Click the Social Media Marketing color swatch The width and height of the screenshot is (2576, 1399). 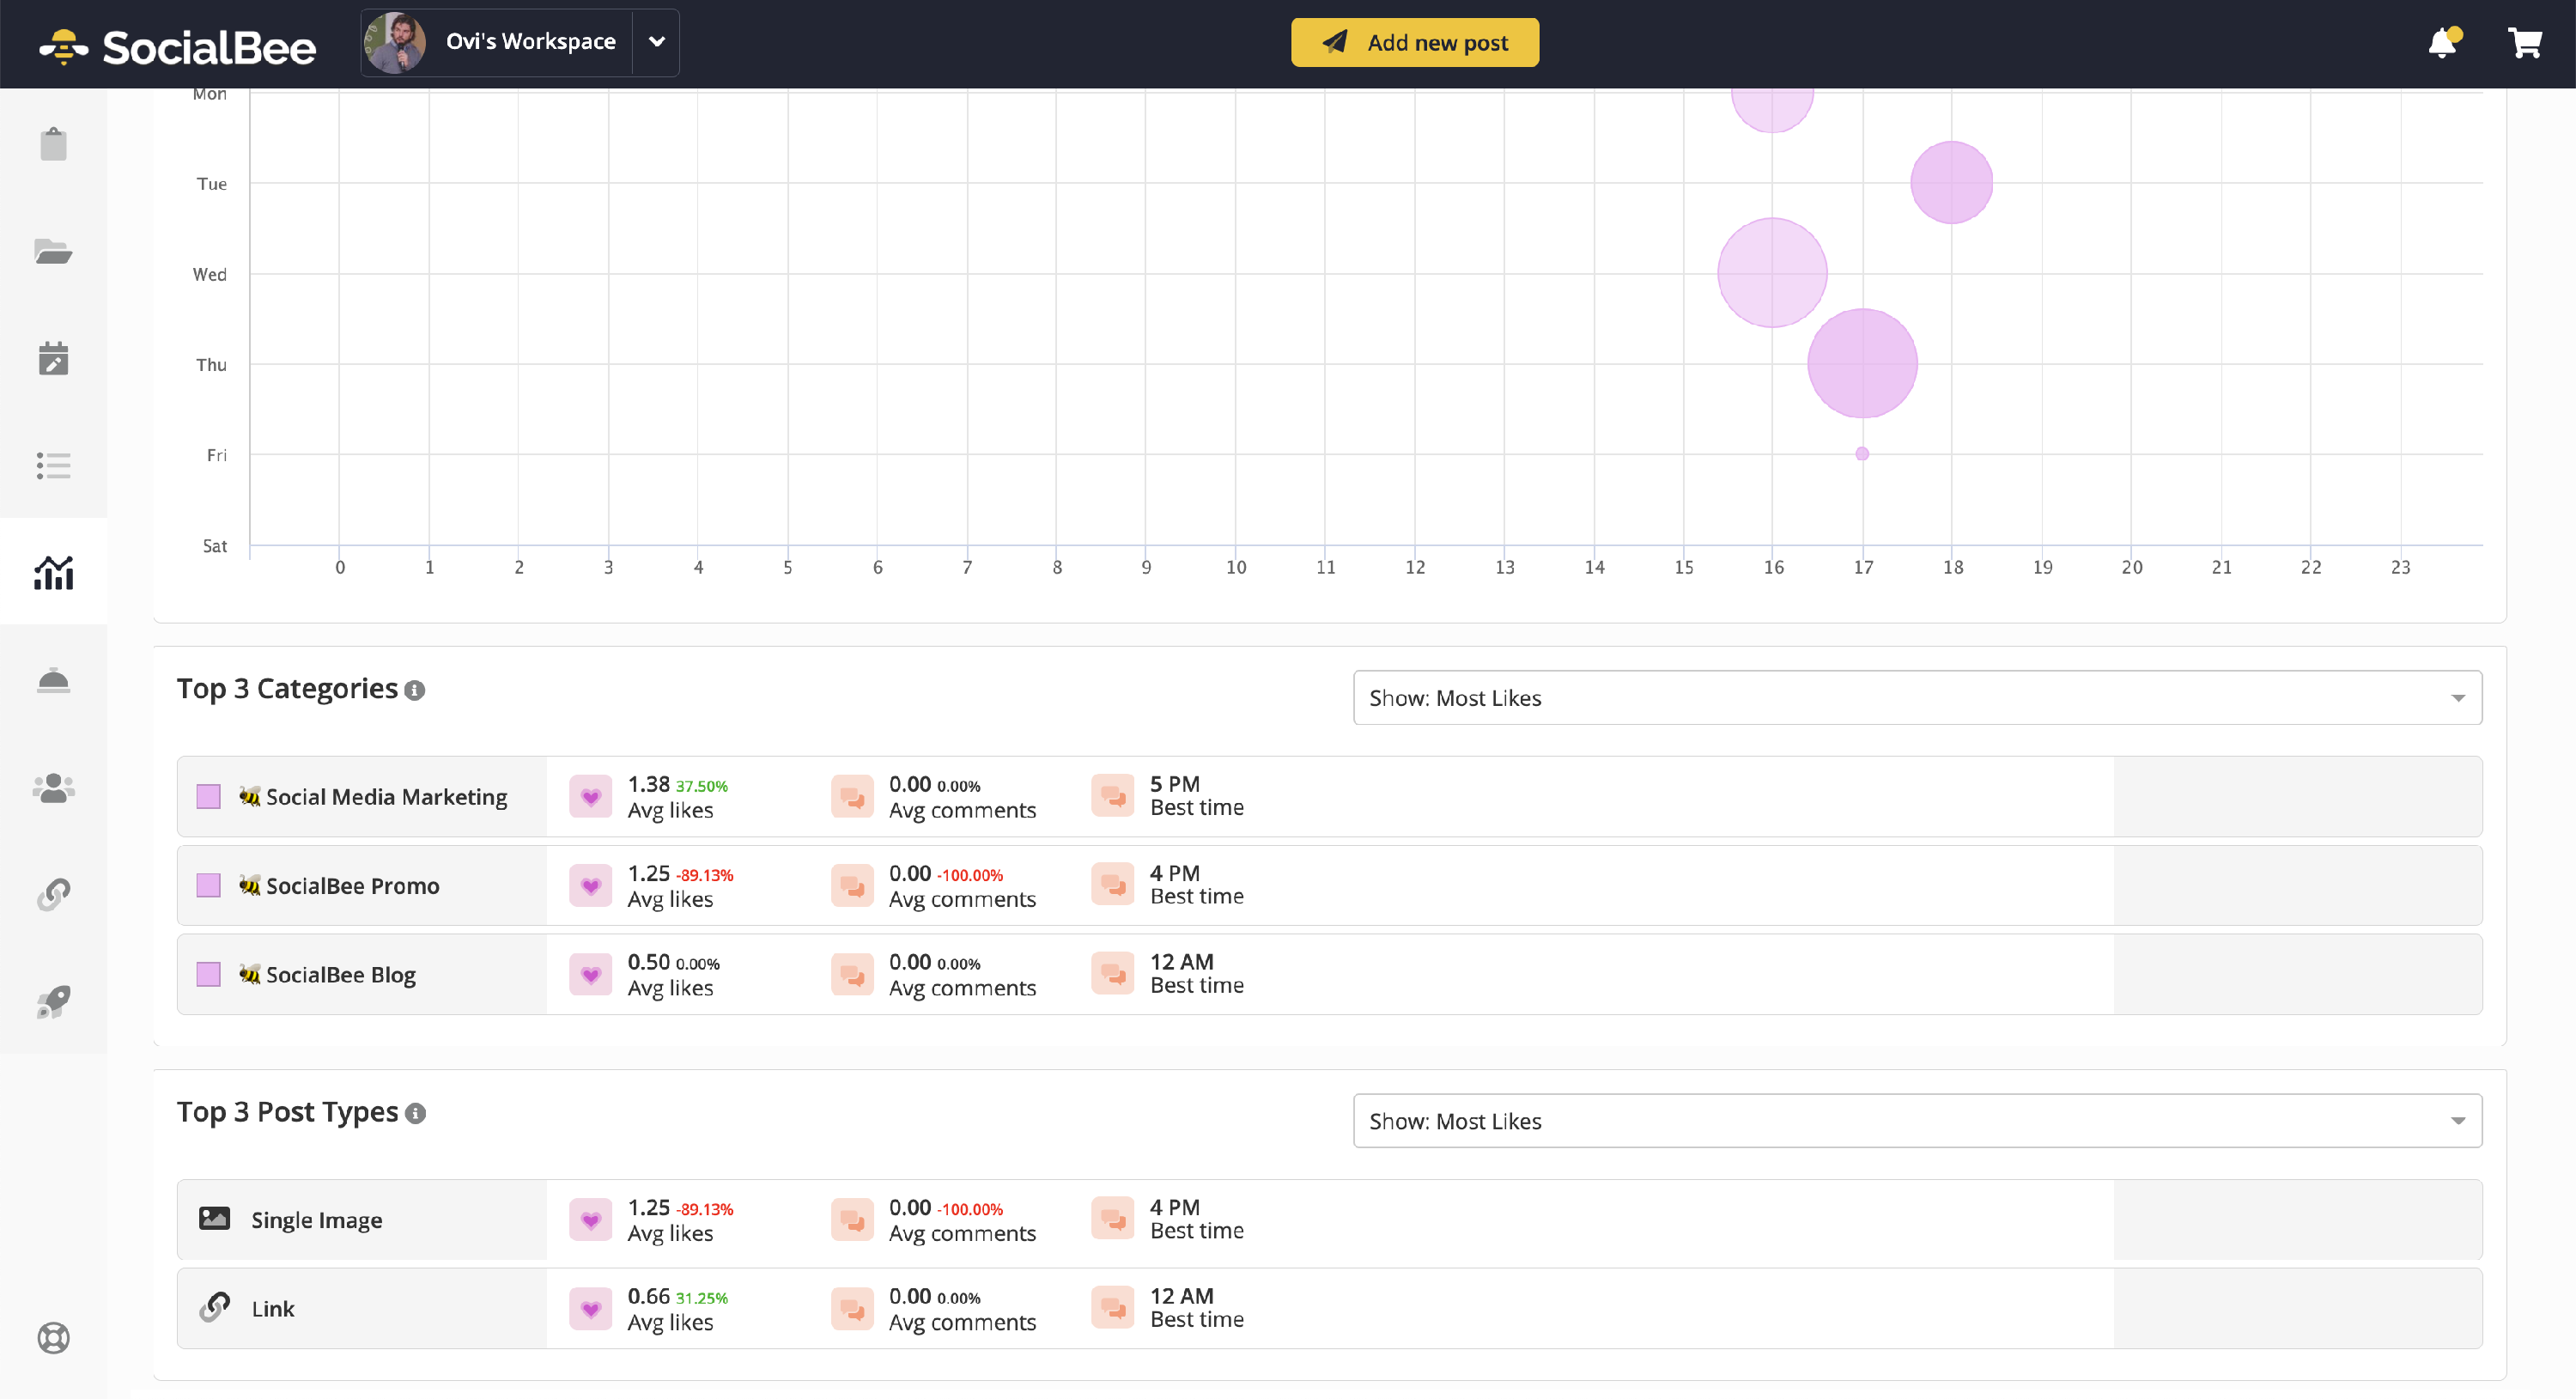click(x=208, y=796)
